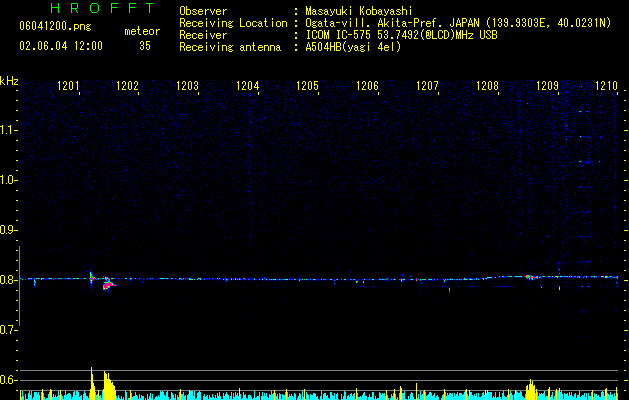Click the 1209 time axis label
629x400 pixels.
point(547,86)
